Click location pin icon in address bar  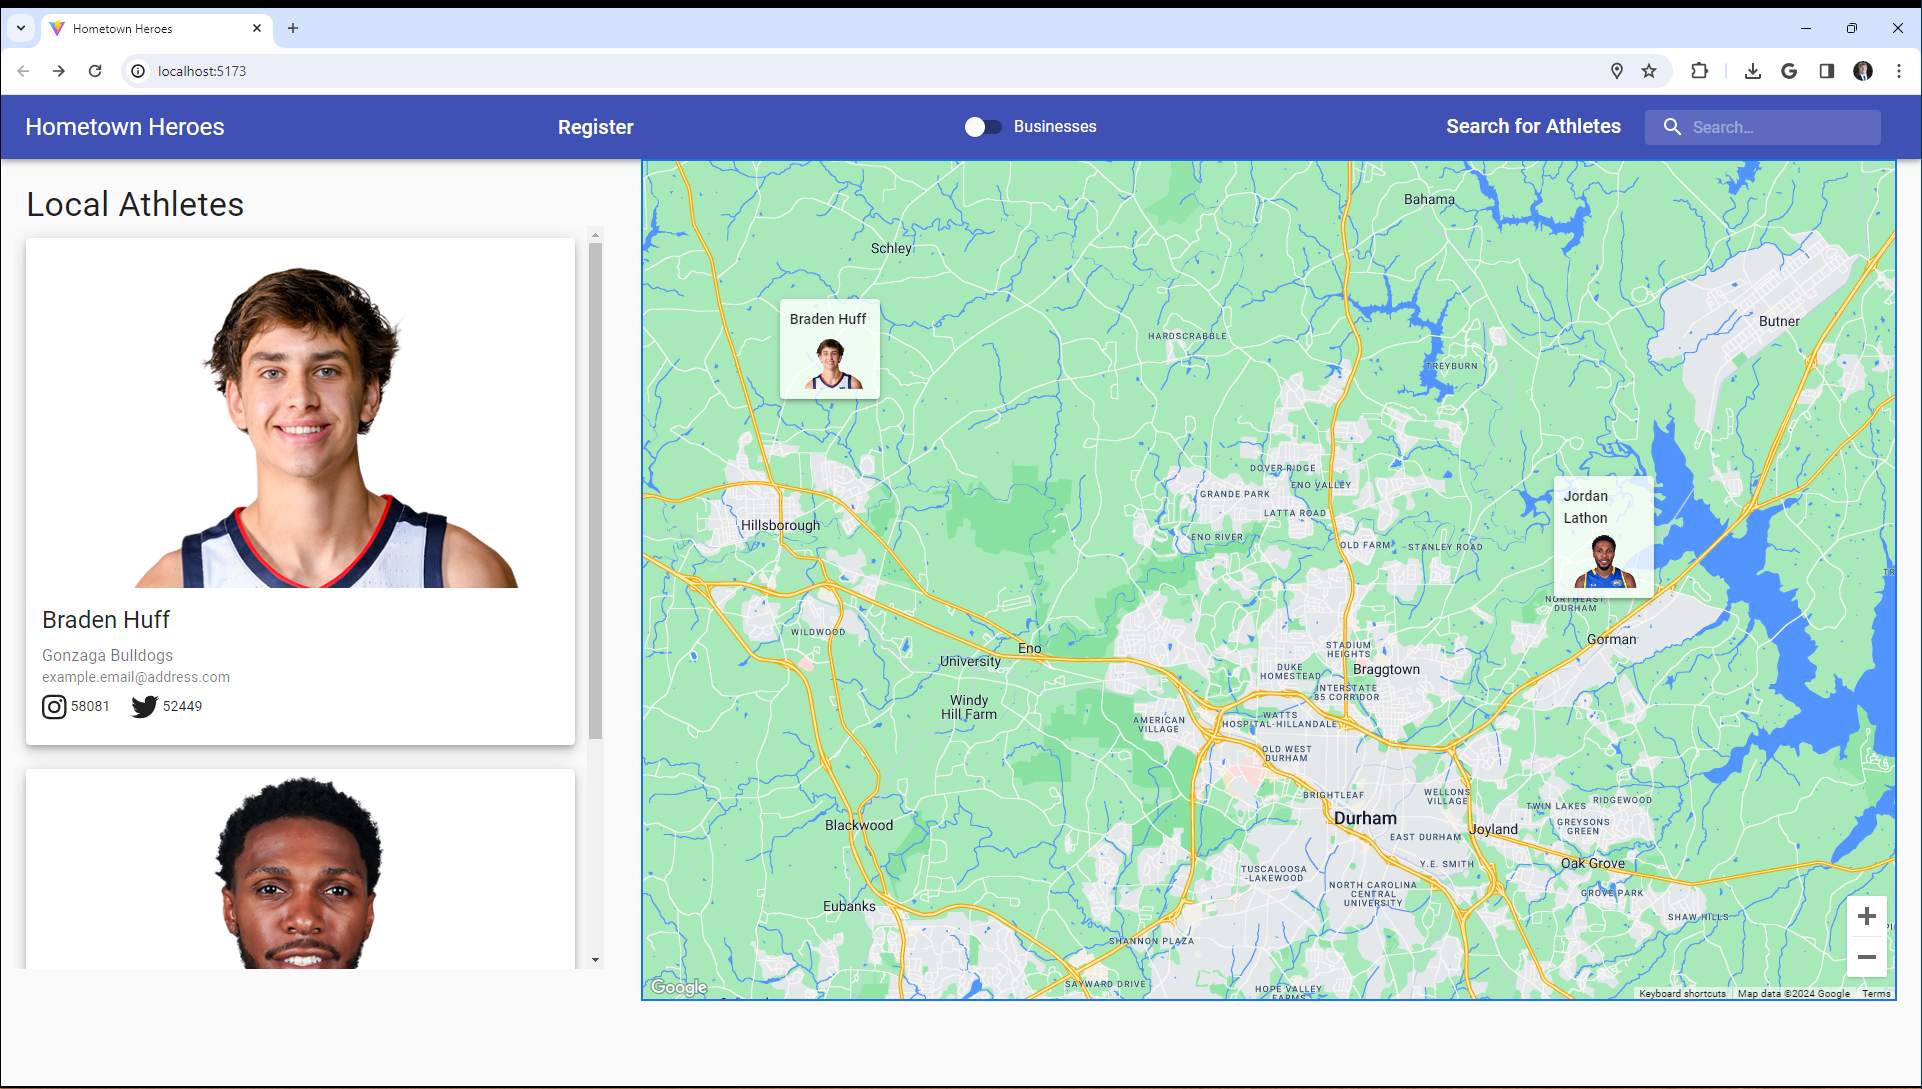point(1616,71)
